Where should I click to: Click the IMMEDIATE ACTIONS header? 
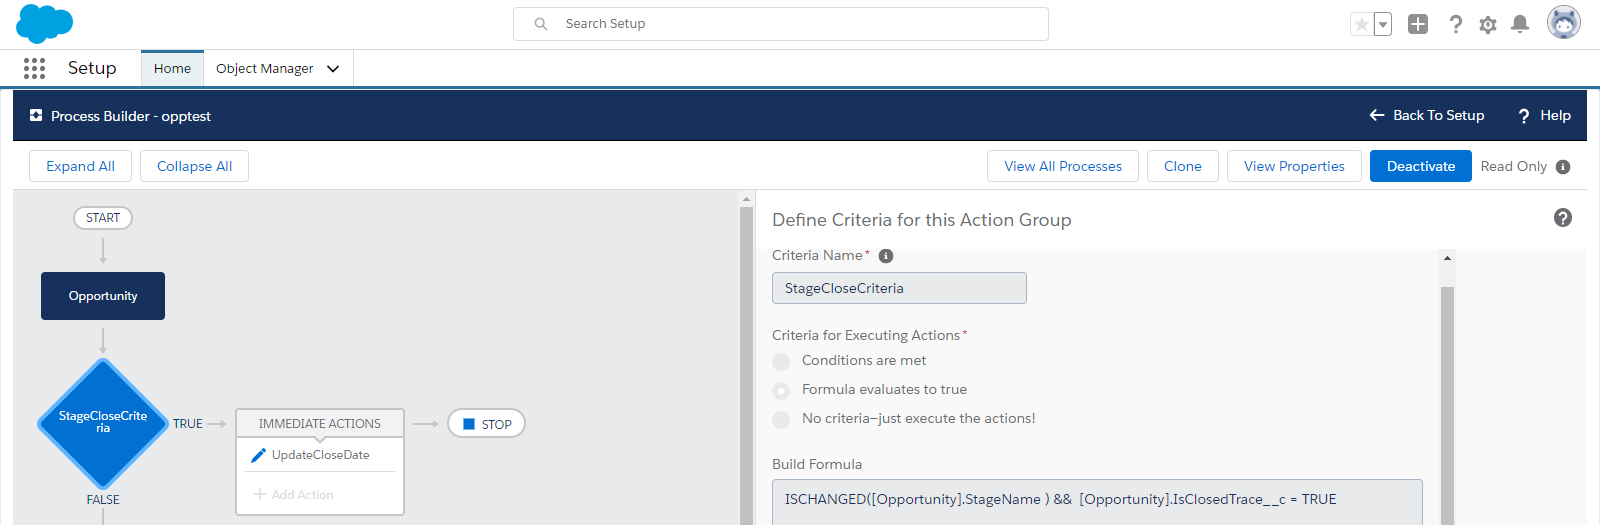coord(320,424)
